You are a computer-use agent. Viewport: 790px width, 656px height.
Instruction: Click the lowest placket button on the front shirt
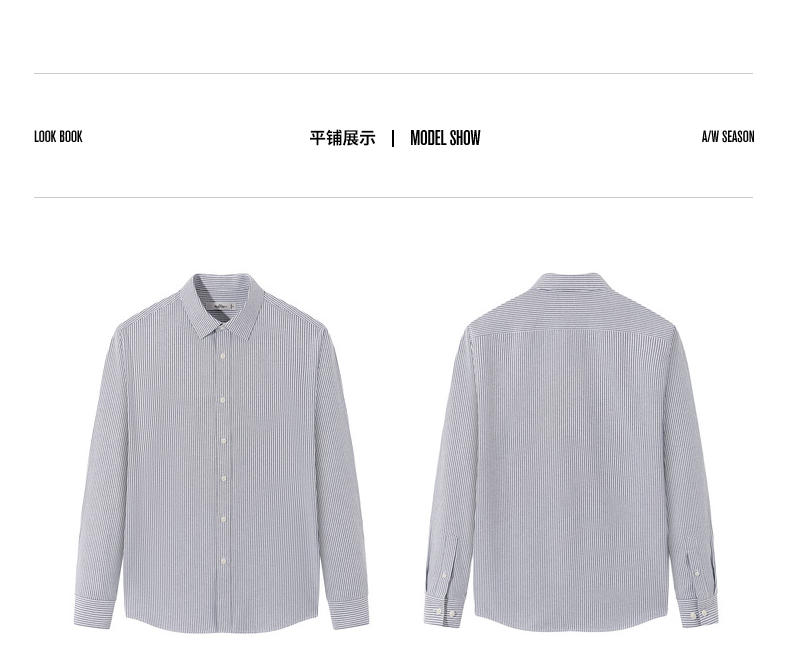(x=223, y=560)
